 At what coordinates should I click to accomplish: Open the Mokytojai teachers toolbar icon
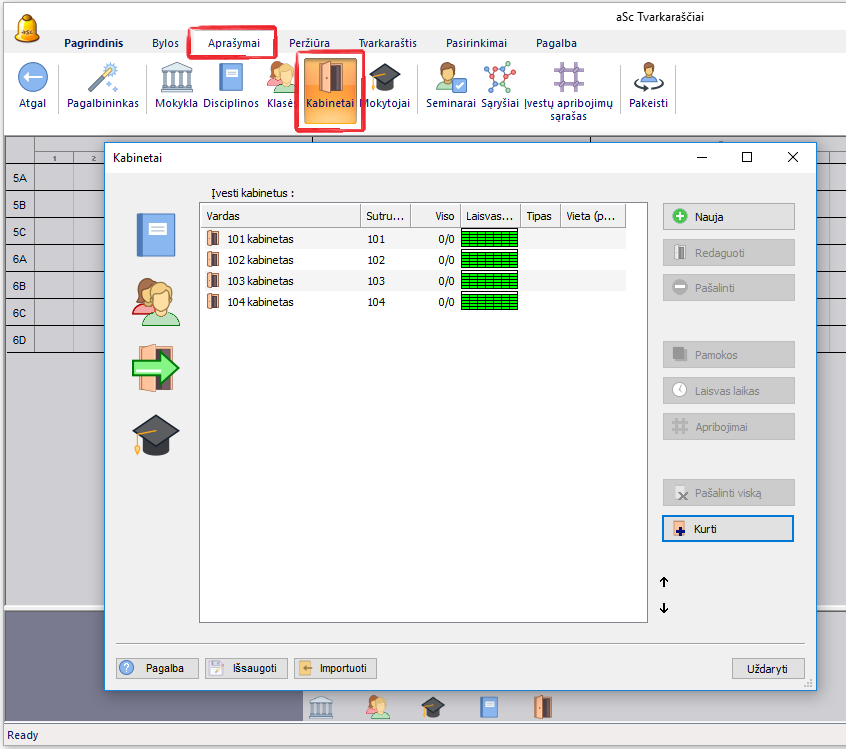pos(385,86)
